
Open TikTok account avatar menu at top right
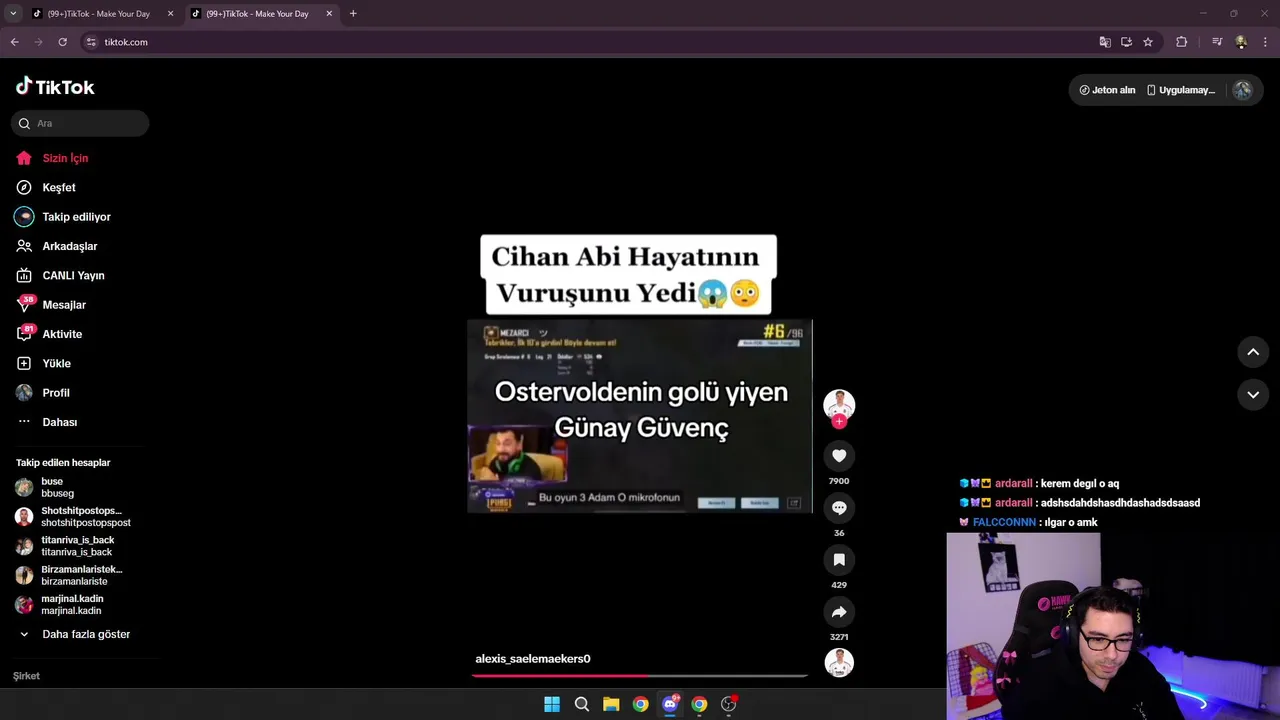(1242, 90)
